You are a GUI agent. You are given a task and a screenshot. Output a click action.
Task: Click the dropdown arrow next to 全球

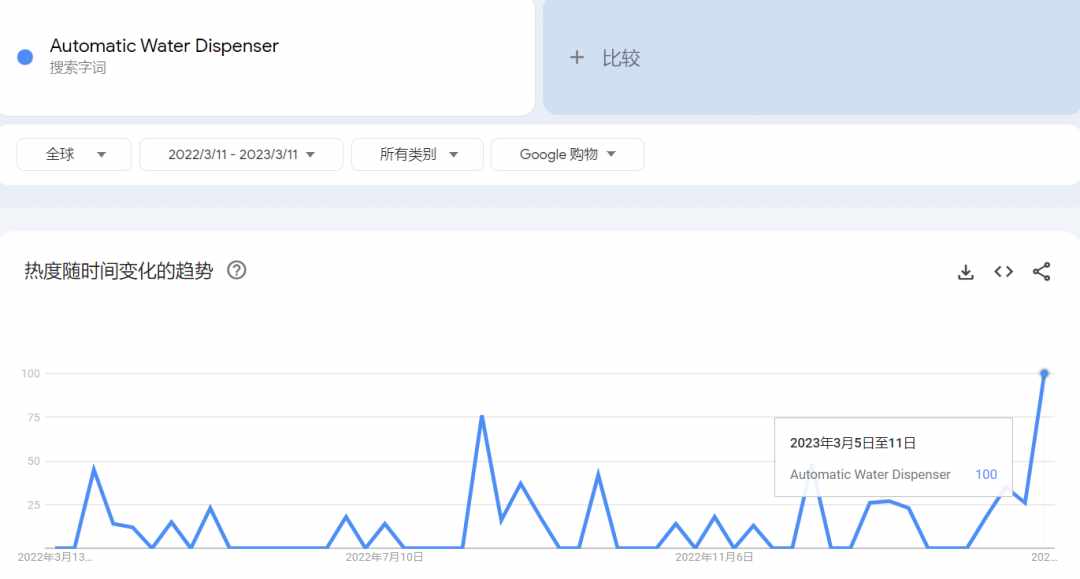[x=101, y=155]
